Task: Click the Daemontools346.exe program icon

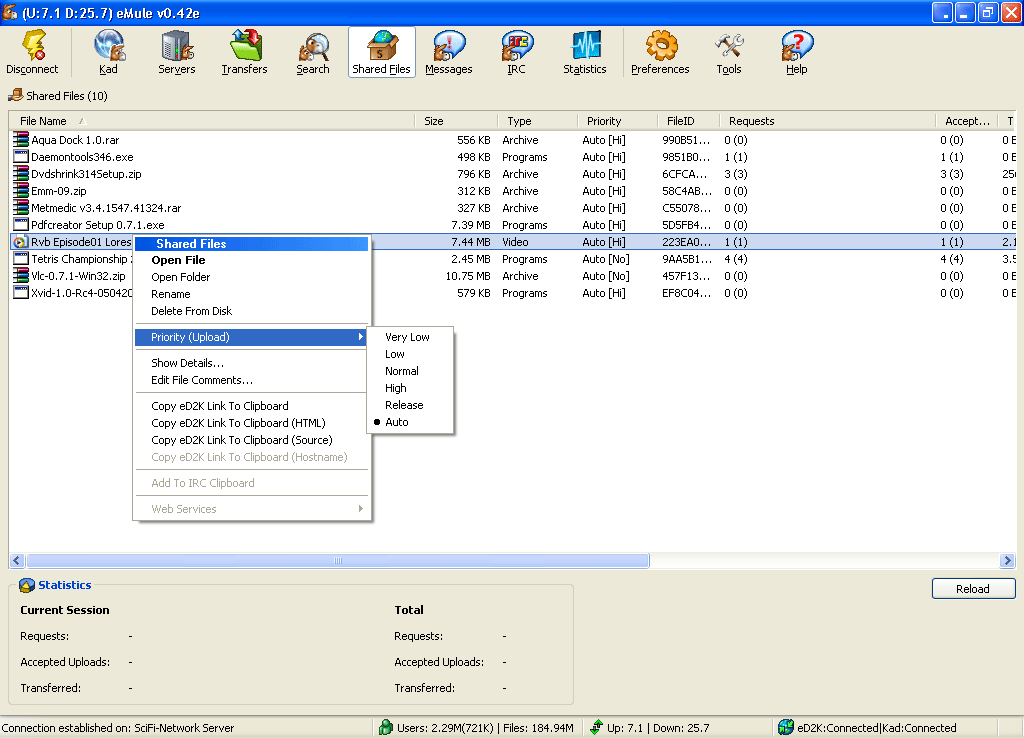Action: pyautogui.click(x=21, y=157)
